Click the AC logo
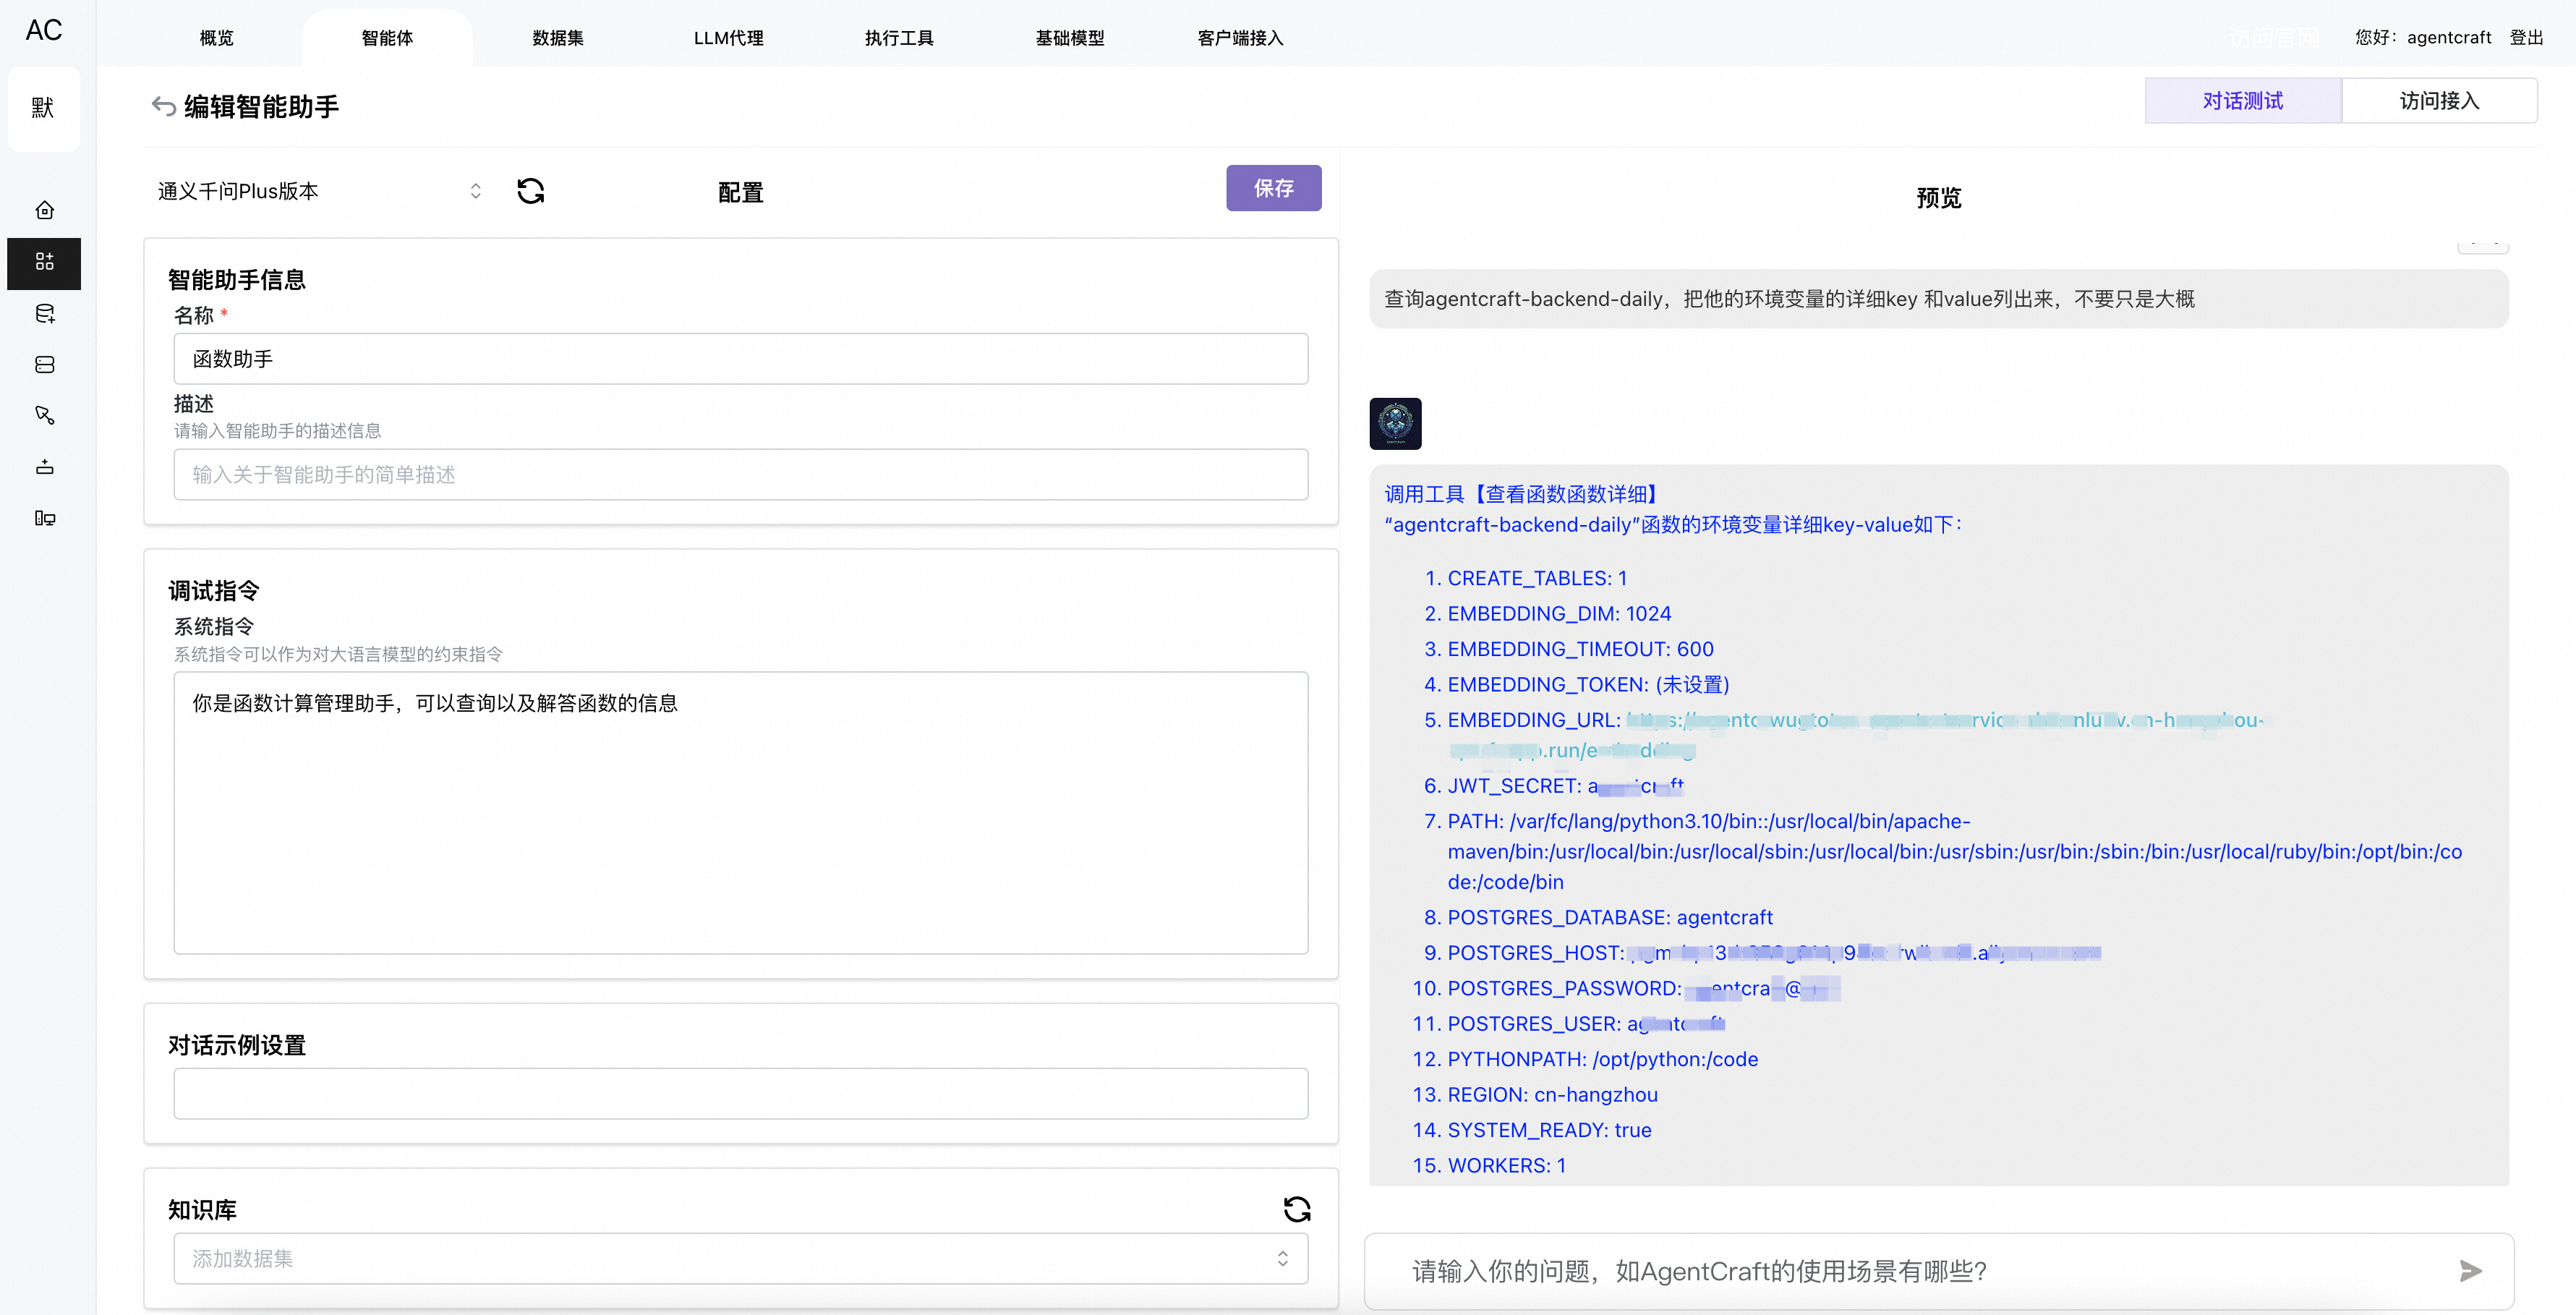This screenshot has width=2576, height=1315. pyautogui.click(x=44, y=30)
